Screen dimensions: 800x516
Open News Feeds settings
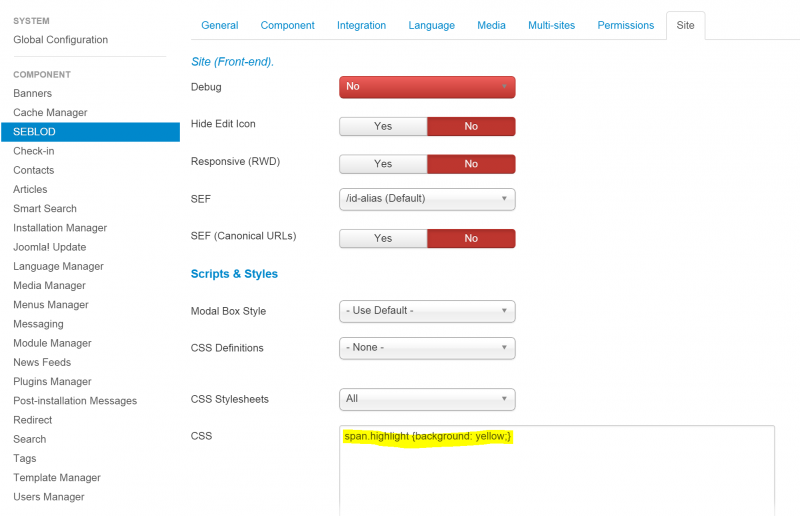[42, 362]
